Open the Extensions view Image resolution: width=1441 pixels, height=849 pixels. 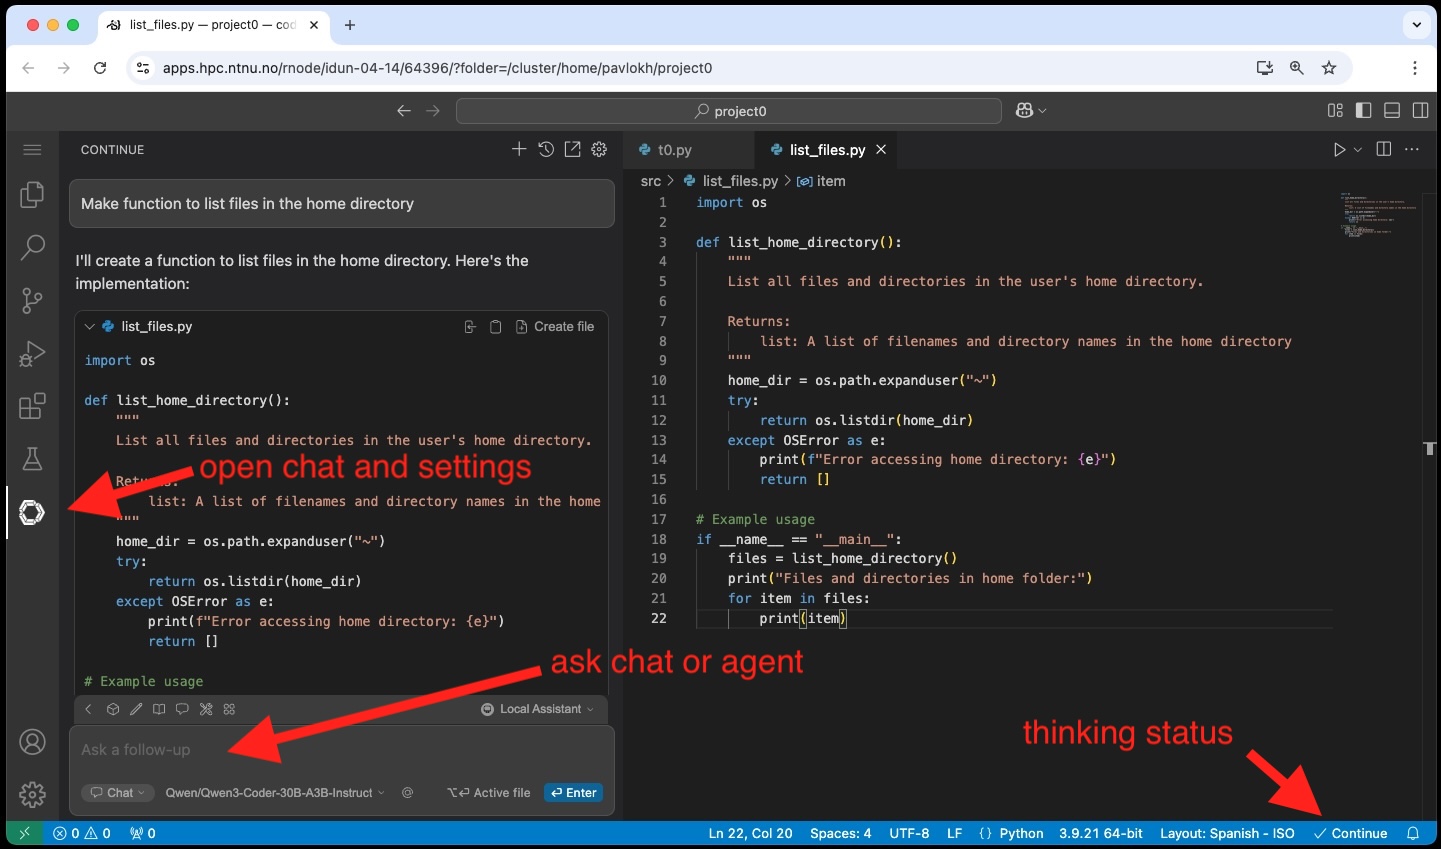(32, 406)
